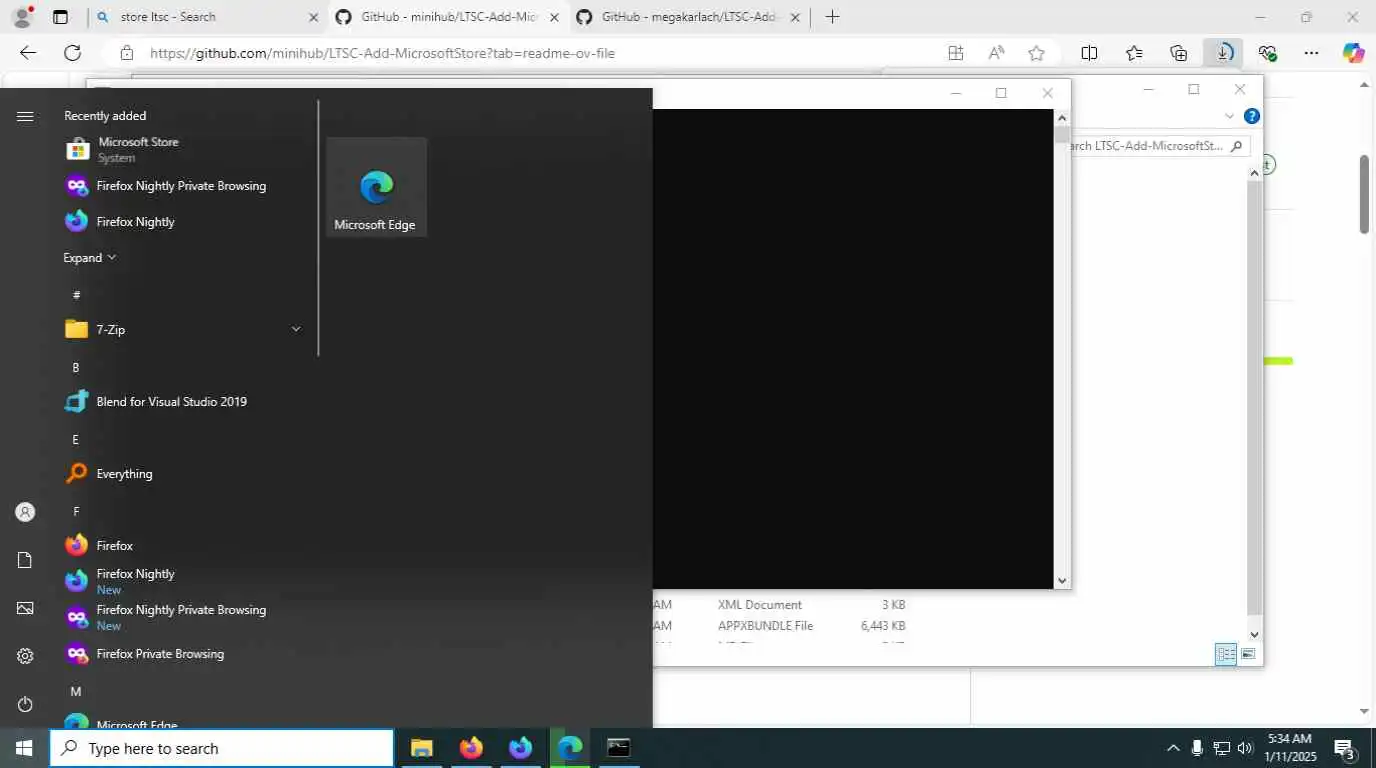Click the microphone tray icon

click(x=1197, y=748)
